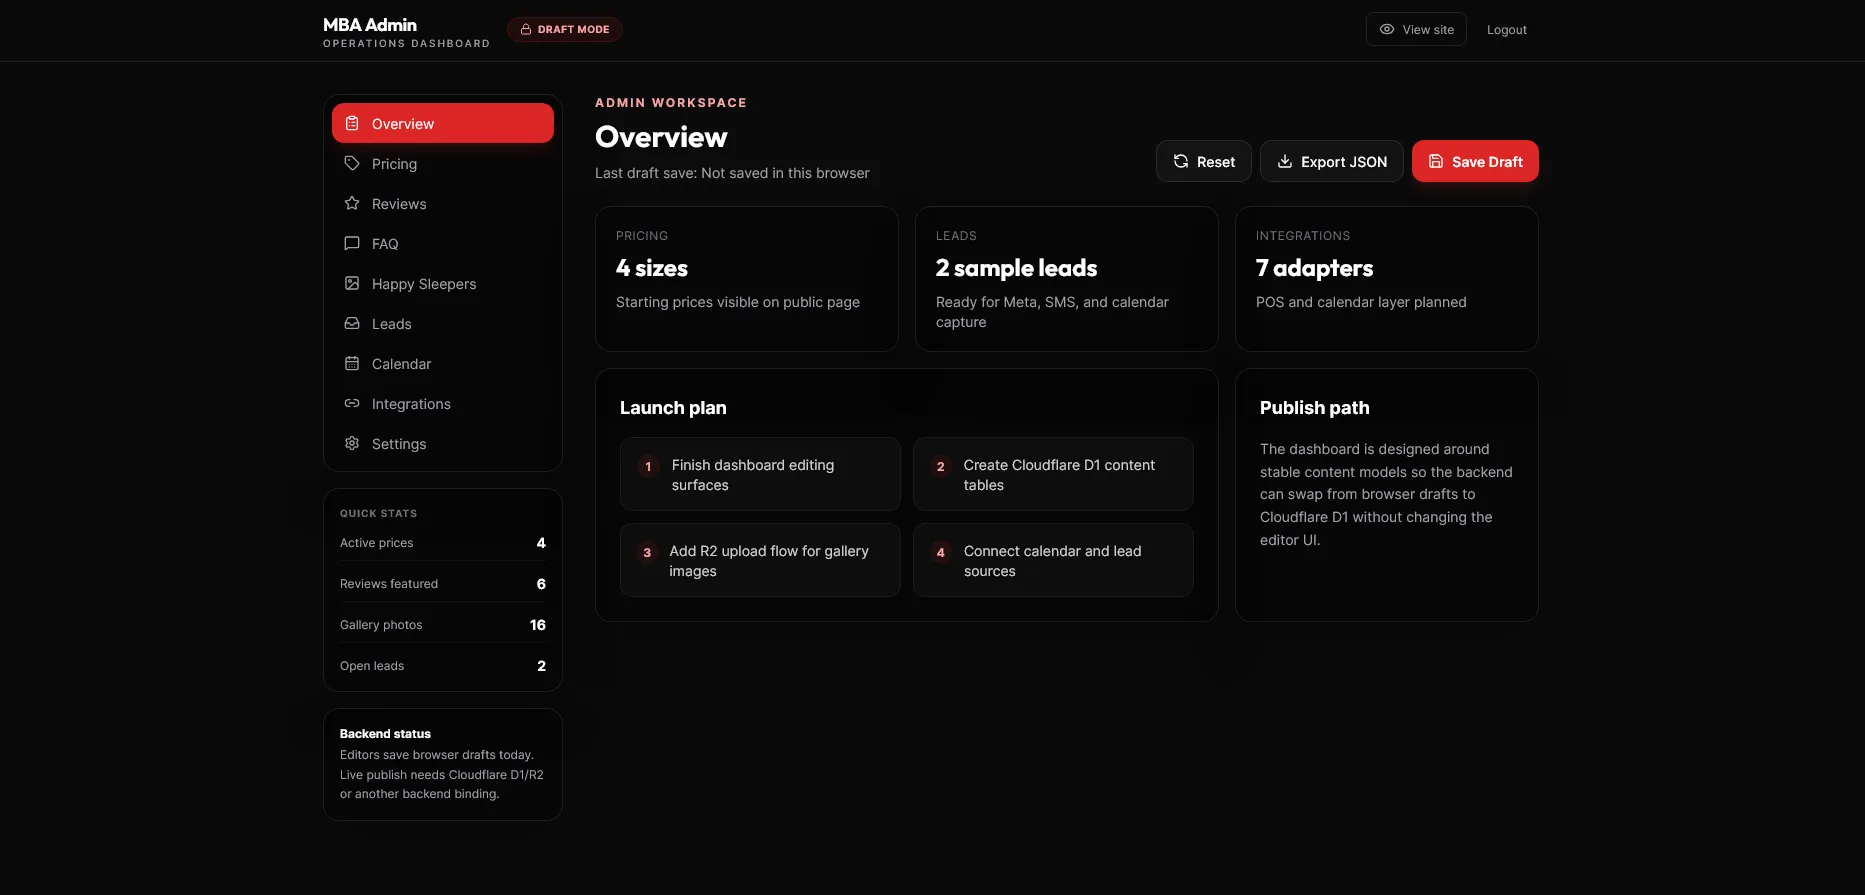Click Gallery photos count 16
The width and height of the screenshot is (1865, 895).
[x=538, y=625]
